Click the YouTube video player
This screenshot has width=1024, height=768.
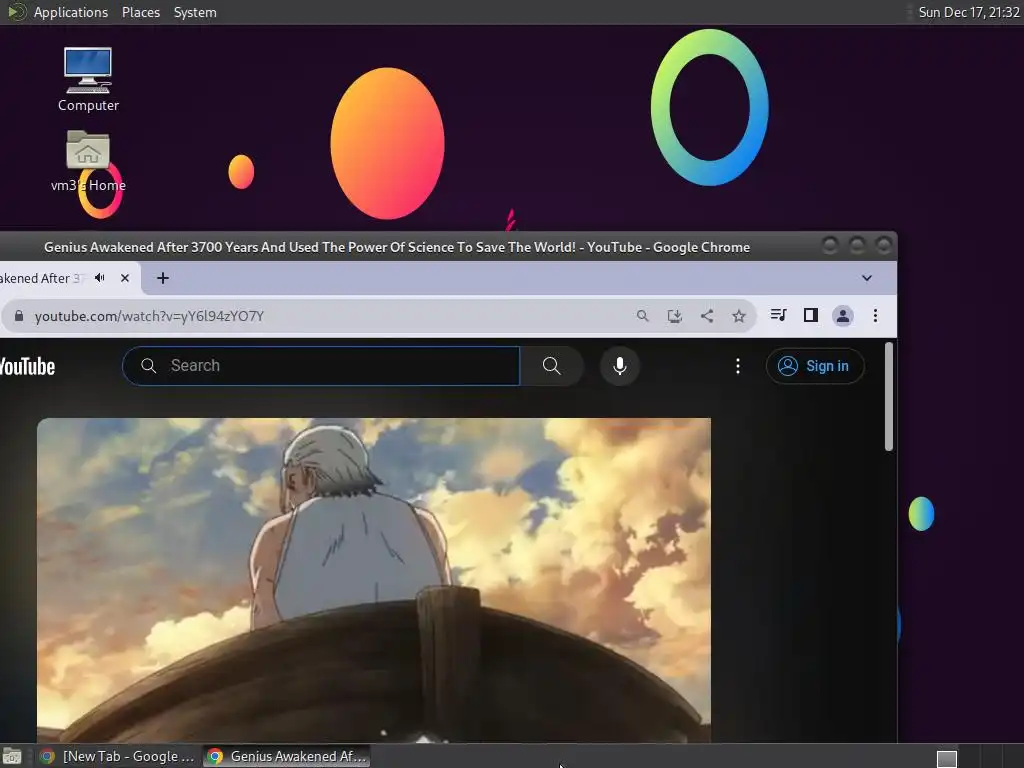(374, 580)
